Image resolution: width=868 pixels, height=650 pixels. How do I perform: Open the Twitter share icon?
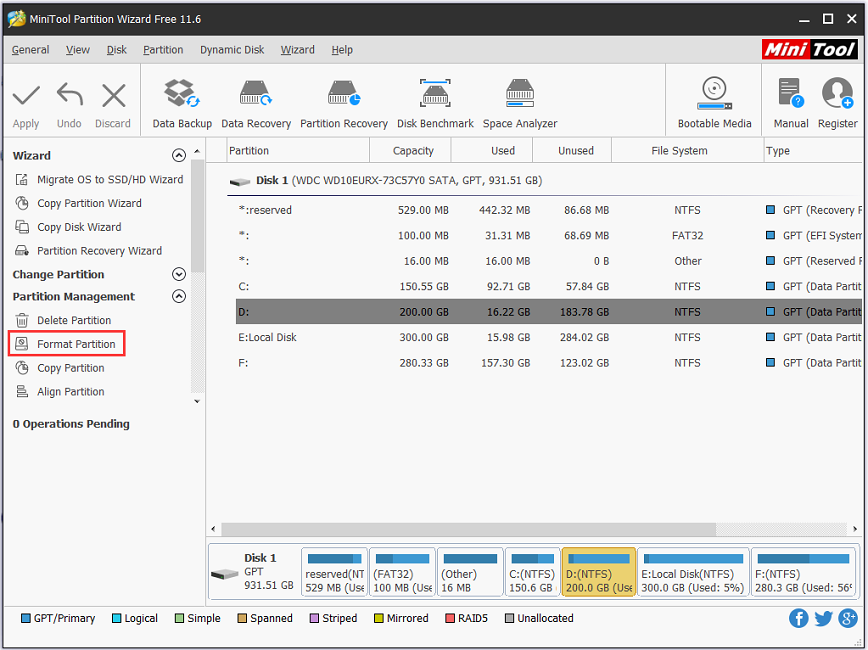tap(823, 618)
